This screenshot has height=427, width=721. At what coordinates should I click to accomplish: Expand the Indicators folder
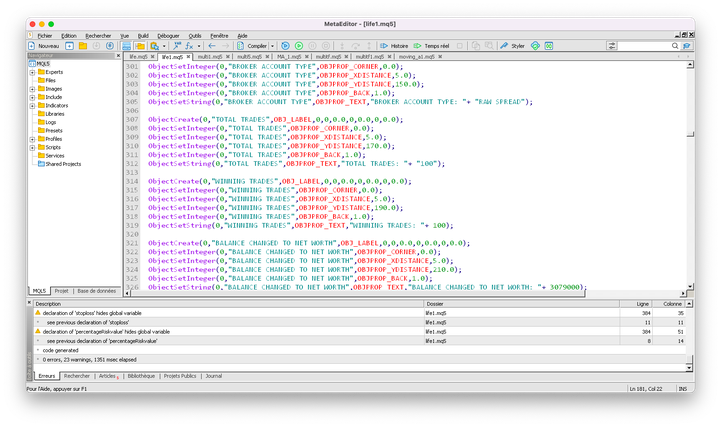tap(33, 106)
